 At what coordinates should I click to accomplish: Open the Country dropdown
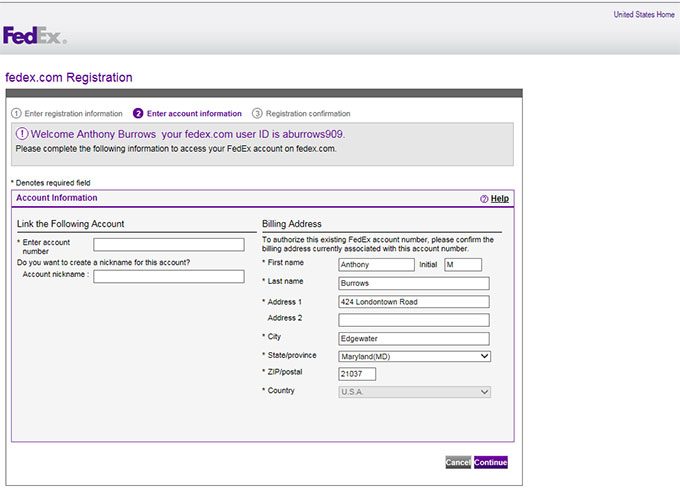(x=414, y=392)
